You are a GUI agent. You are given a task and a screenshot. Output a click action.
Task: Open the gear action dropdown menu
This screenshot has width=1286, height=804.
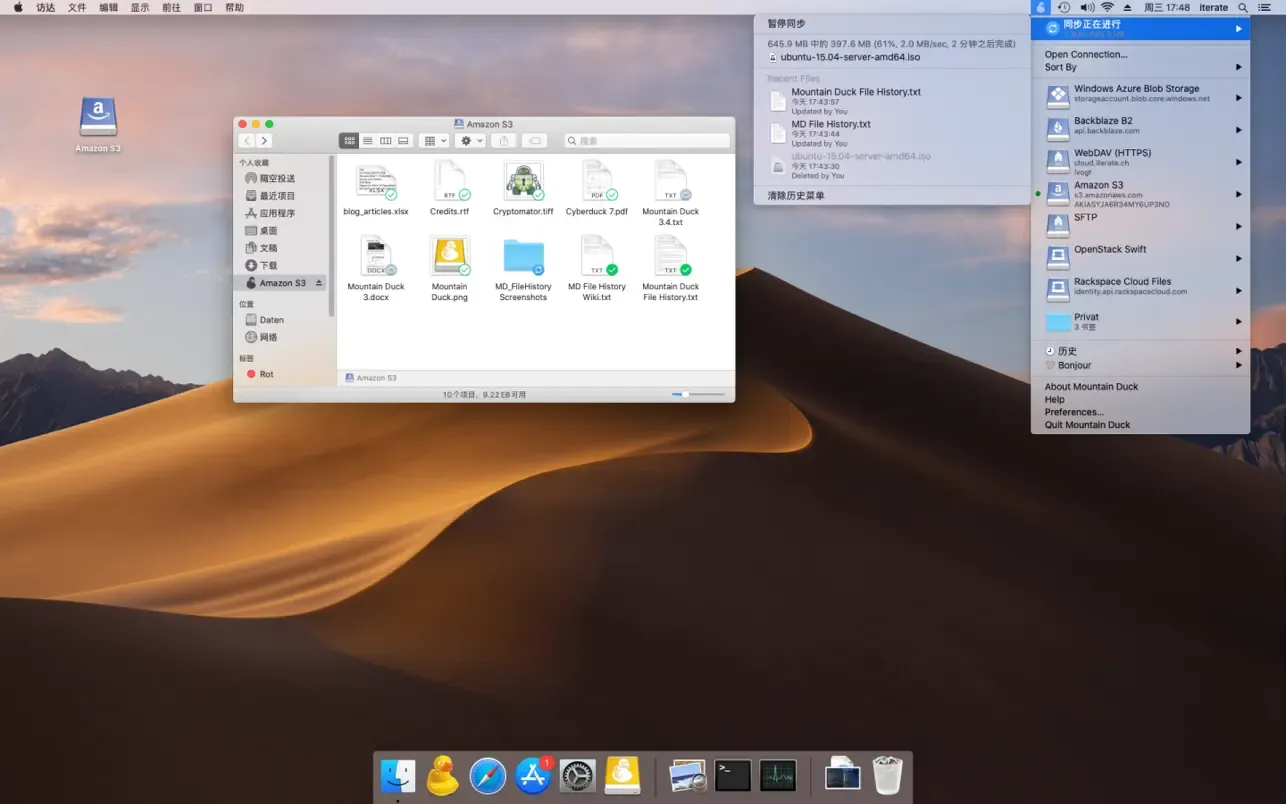(470, 141)
